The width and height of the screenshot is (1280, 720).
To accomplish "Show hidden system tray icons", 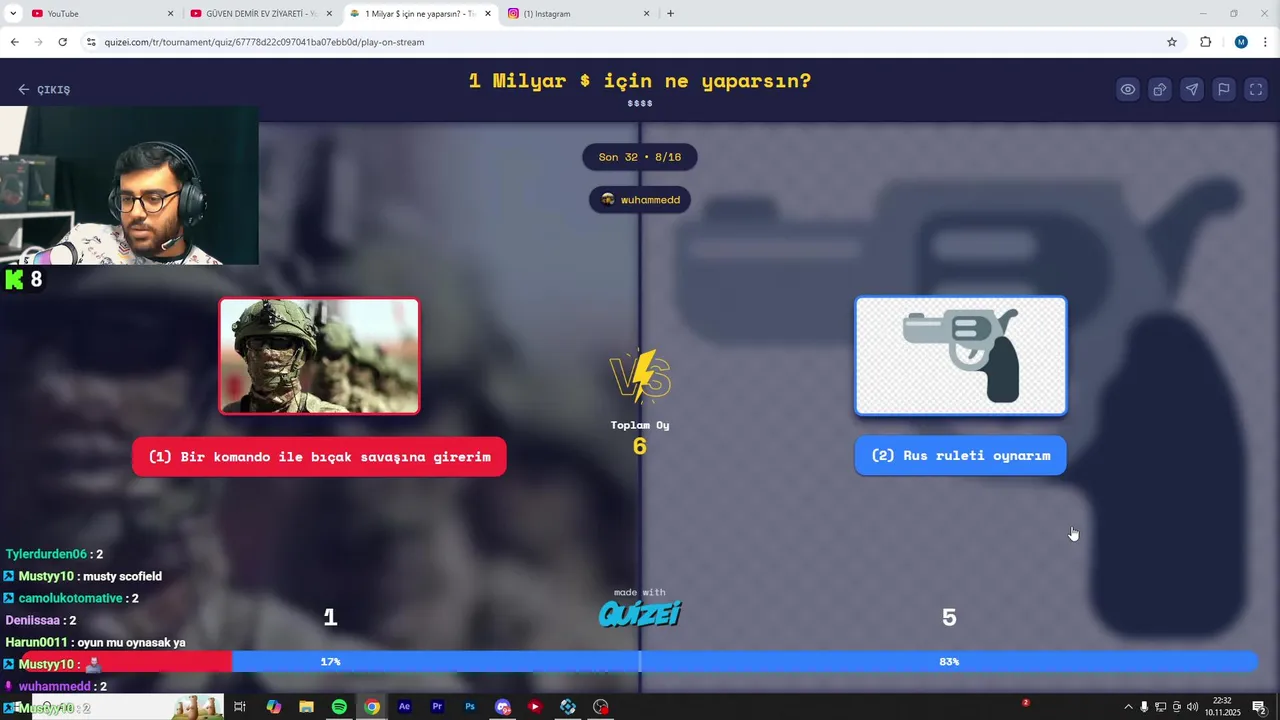I will [x=1128, y=707].
